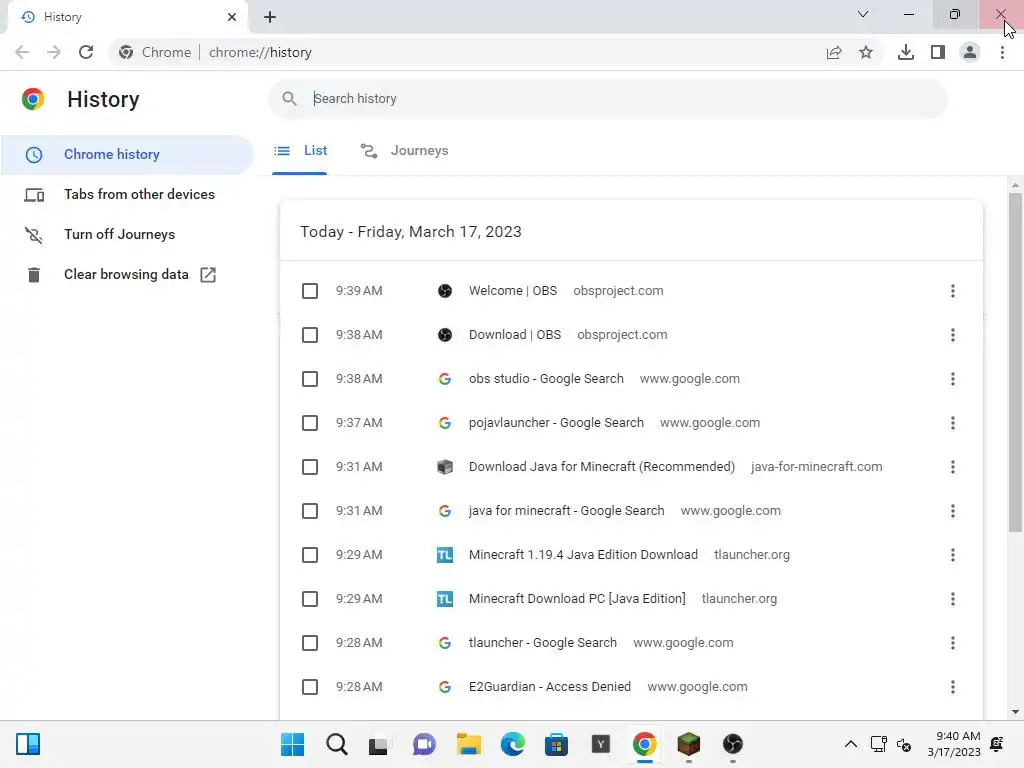Viewport: 1024px width, 768px height.
Task: Open the profile avatar icon
Action: (970, 52)
